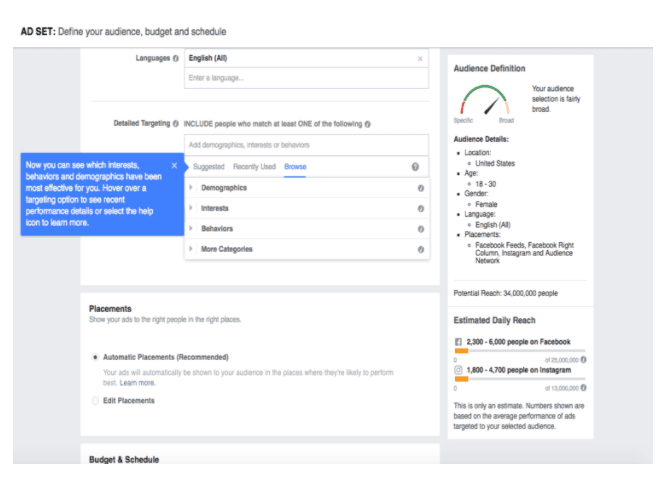The image size is (671, 485).
Task: Click the Budget & Schedule heading
Action: [124, 460]
